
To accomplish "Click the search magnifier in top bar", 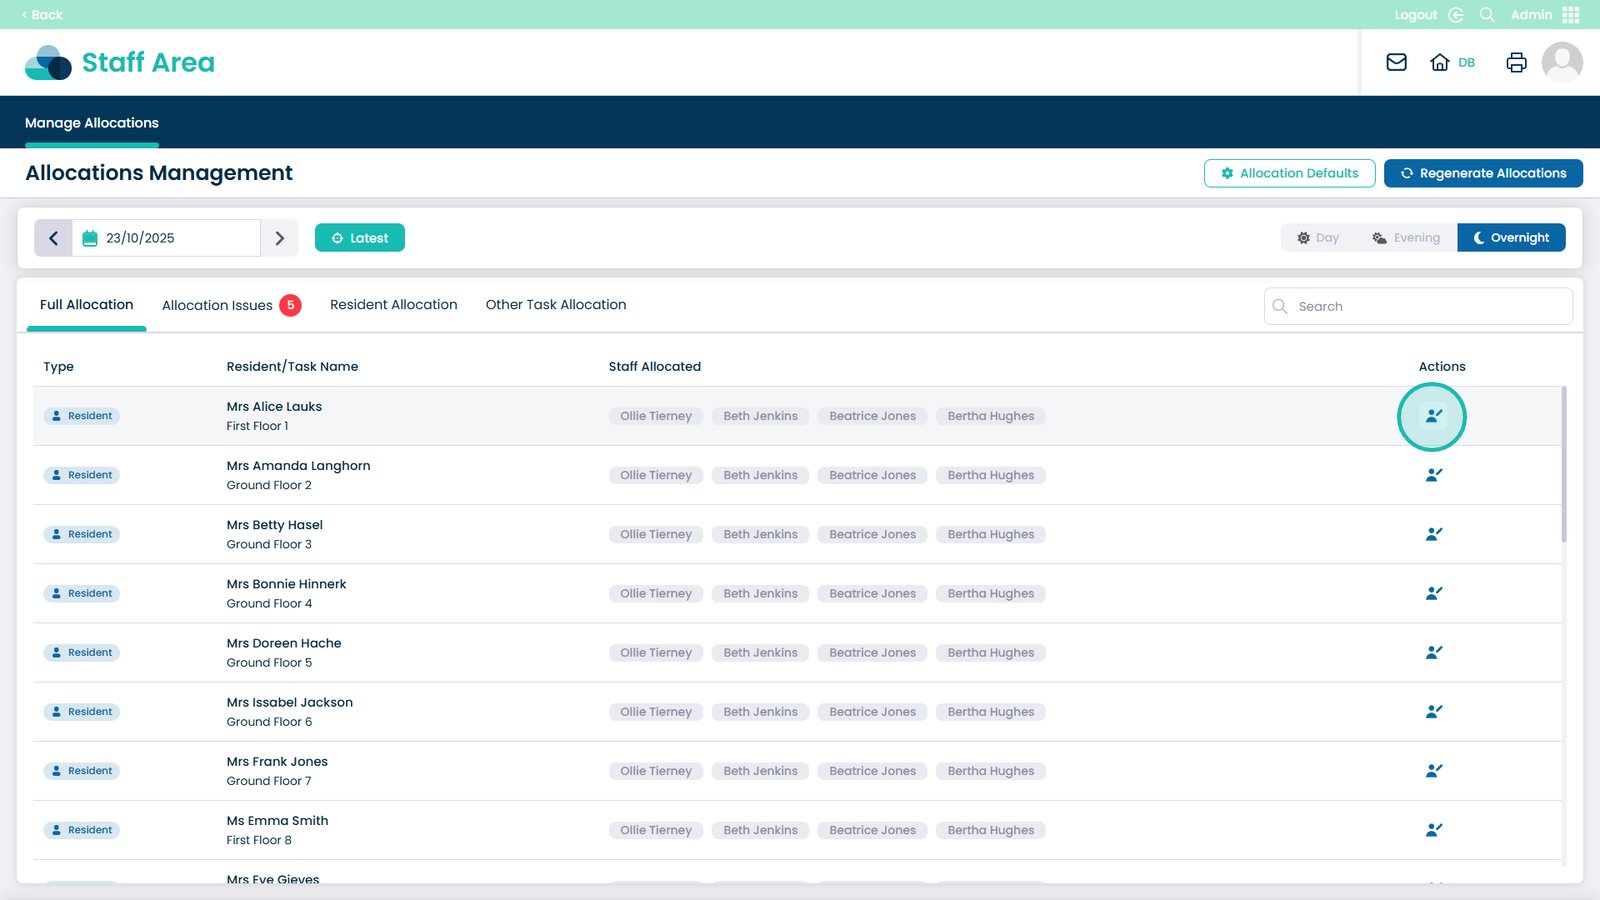I will (x=1487, y=15).
